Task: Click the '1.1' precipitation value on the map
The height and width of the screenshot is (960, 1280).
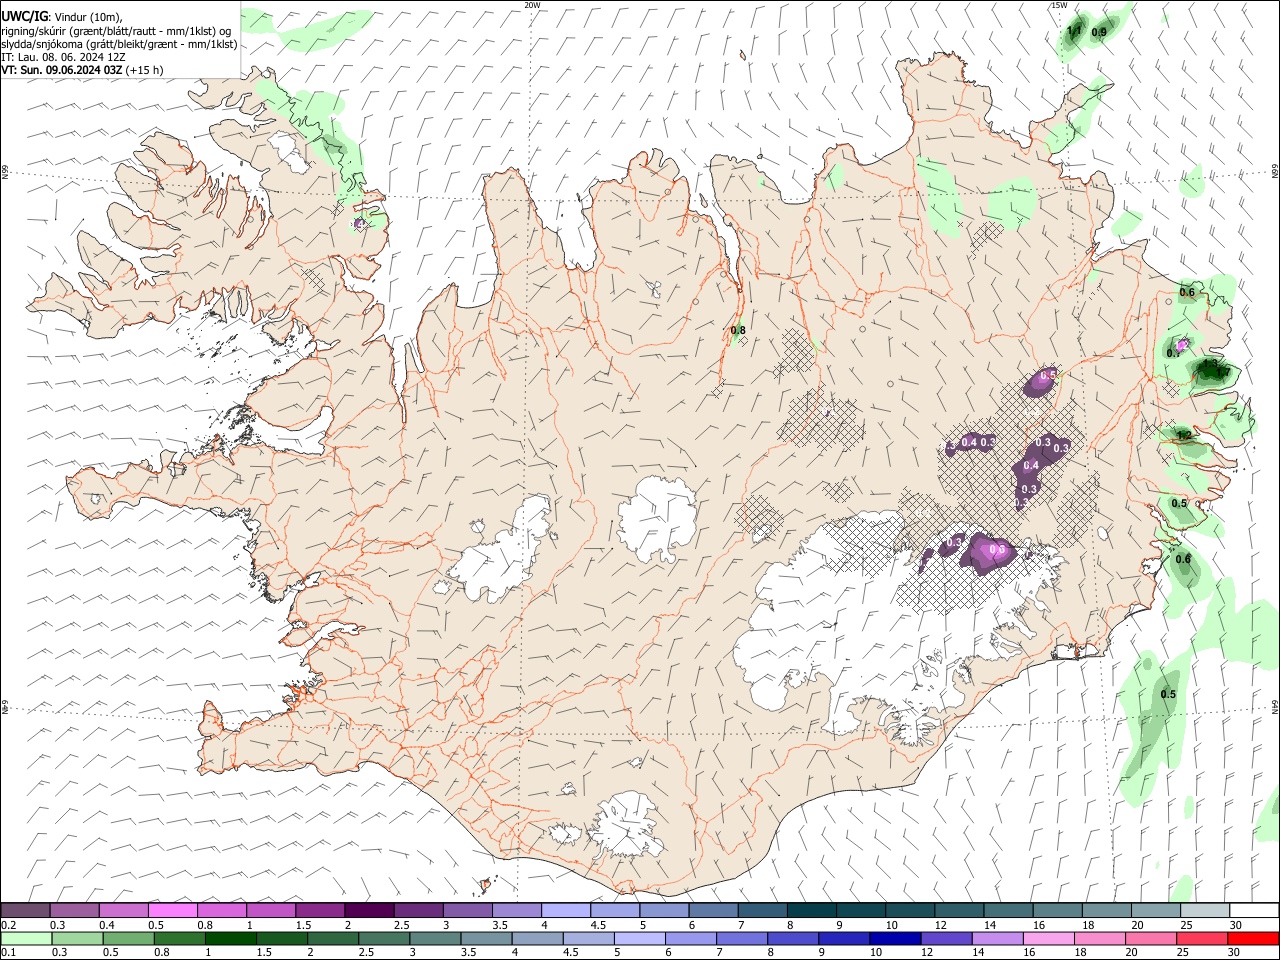Action: tap(1074, 31)
